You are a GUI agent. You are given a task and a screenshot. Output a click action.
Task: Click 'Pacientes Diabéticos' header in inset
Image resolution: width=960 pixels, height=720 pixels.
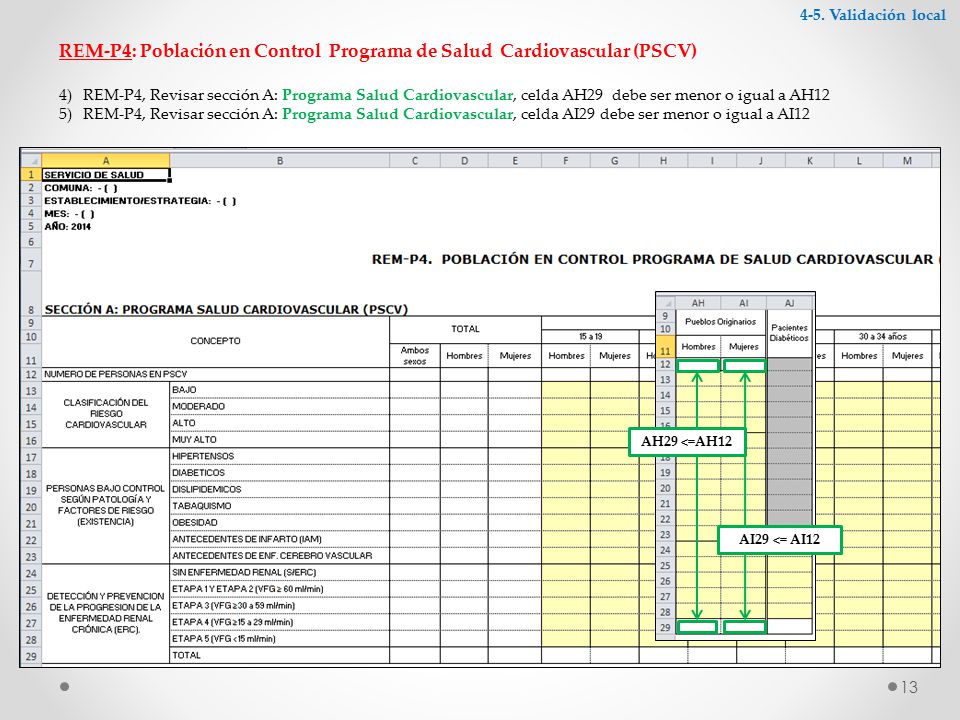pos(789,333)
